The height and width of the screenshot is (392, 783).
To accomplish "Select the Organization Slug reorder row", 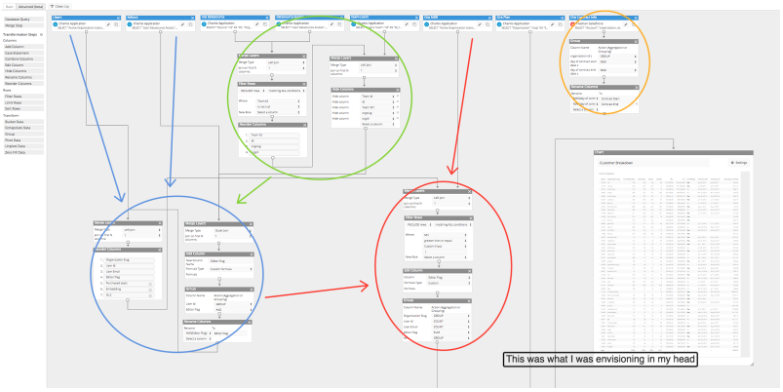I will pos(130,260).
